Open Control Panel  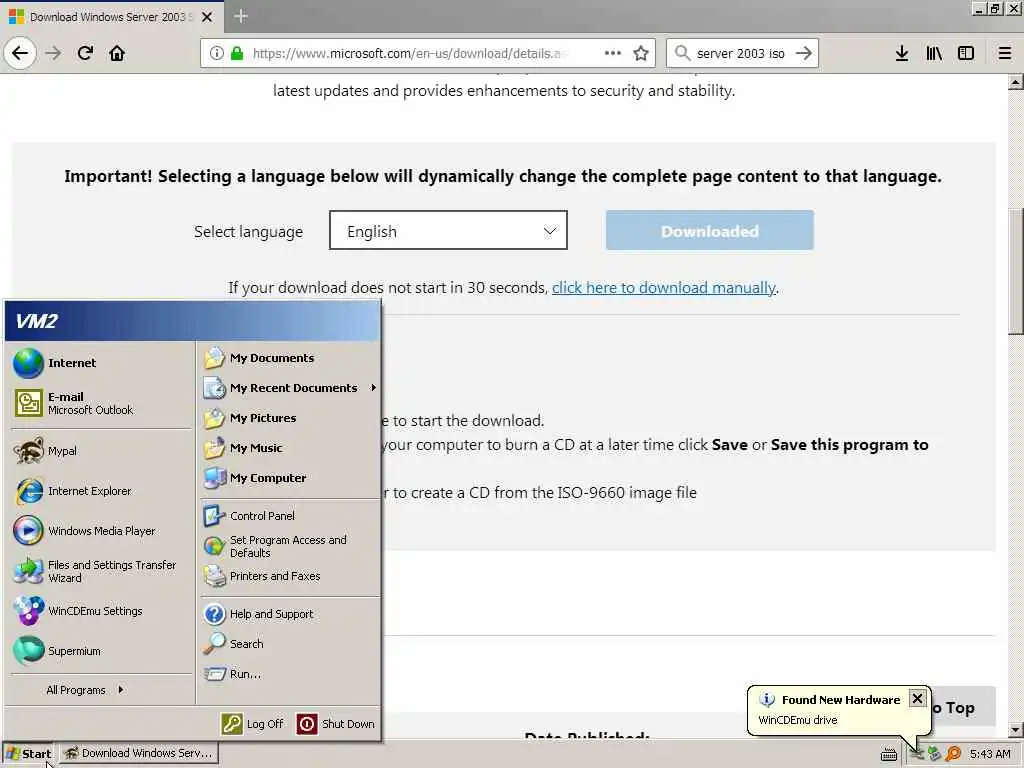pyautogui.click(x=289, y=516)
